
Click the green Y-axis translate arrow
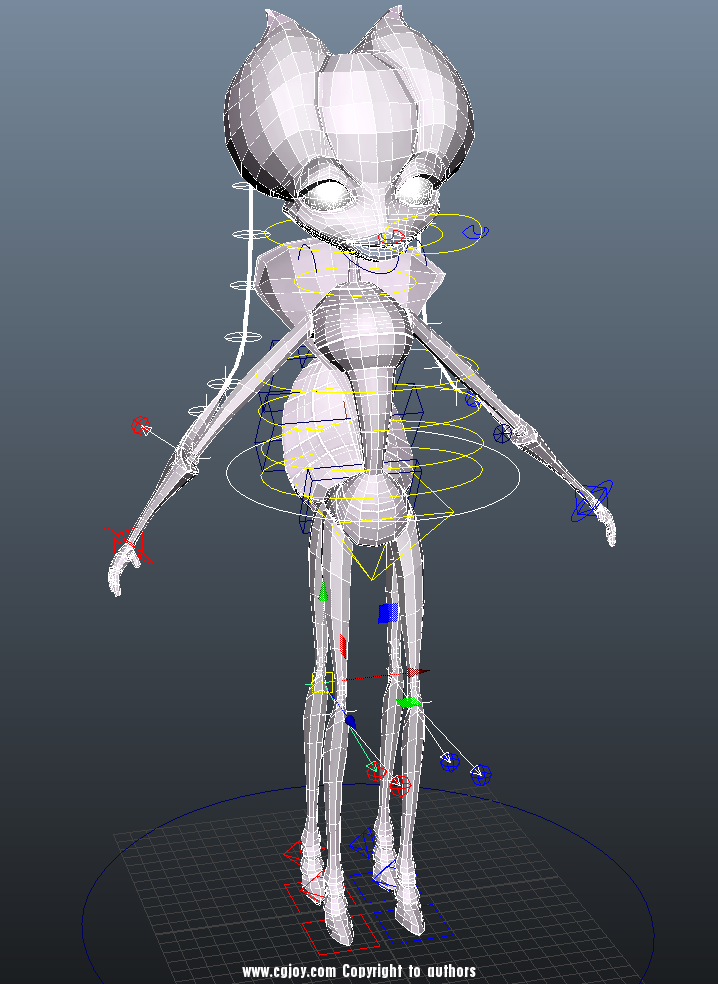pyautogui.click(x=323, y=593)
